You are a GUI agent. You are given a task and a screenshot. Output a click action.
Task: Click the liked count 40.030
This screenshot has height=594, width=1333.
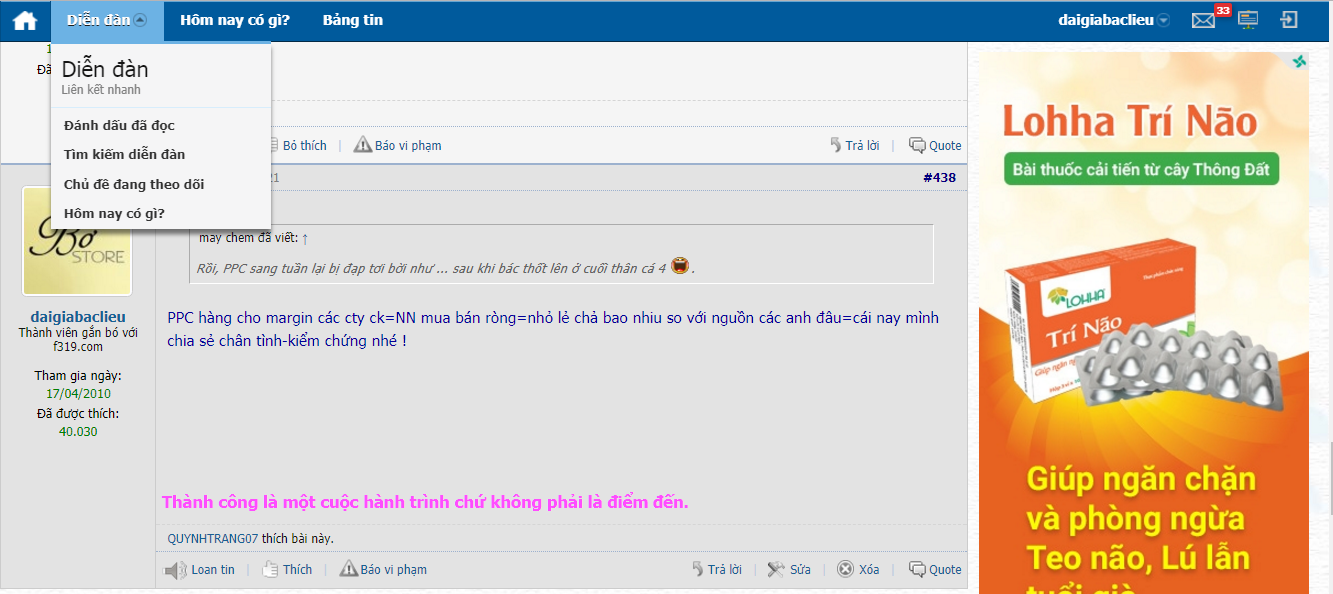tap(78, 432)
